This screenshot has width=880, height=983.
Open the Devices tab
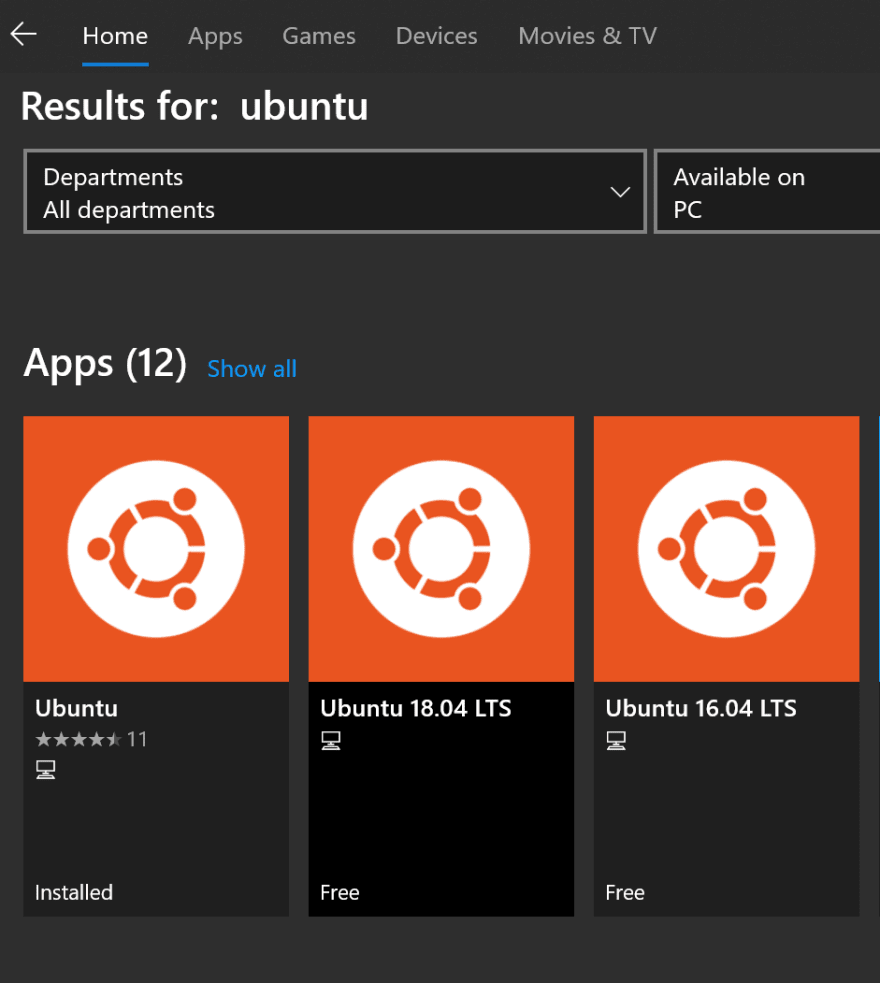(x=436, y=36)
